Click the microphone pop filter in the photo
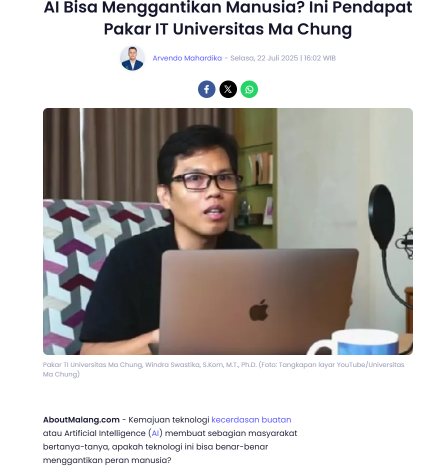 tap(382, 217)
